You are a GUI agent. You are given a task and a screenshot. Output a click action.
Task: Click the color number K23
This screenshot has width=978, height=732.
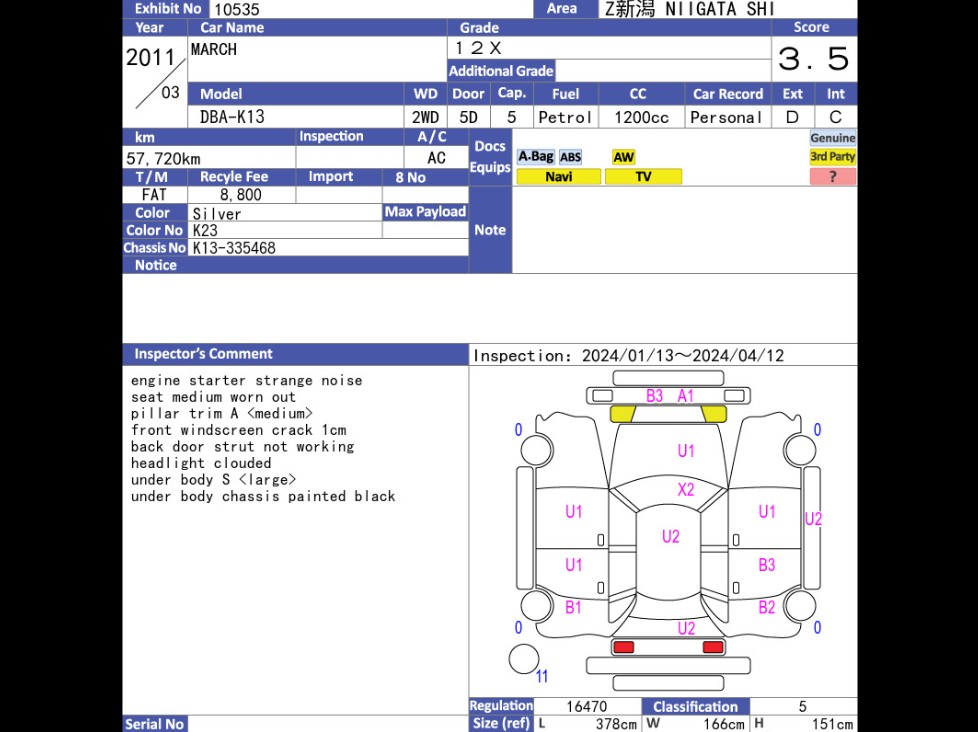205,230
